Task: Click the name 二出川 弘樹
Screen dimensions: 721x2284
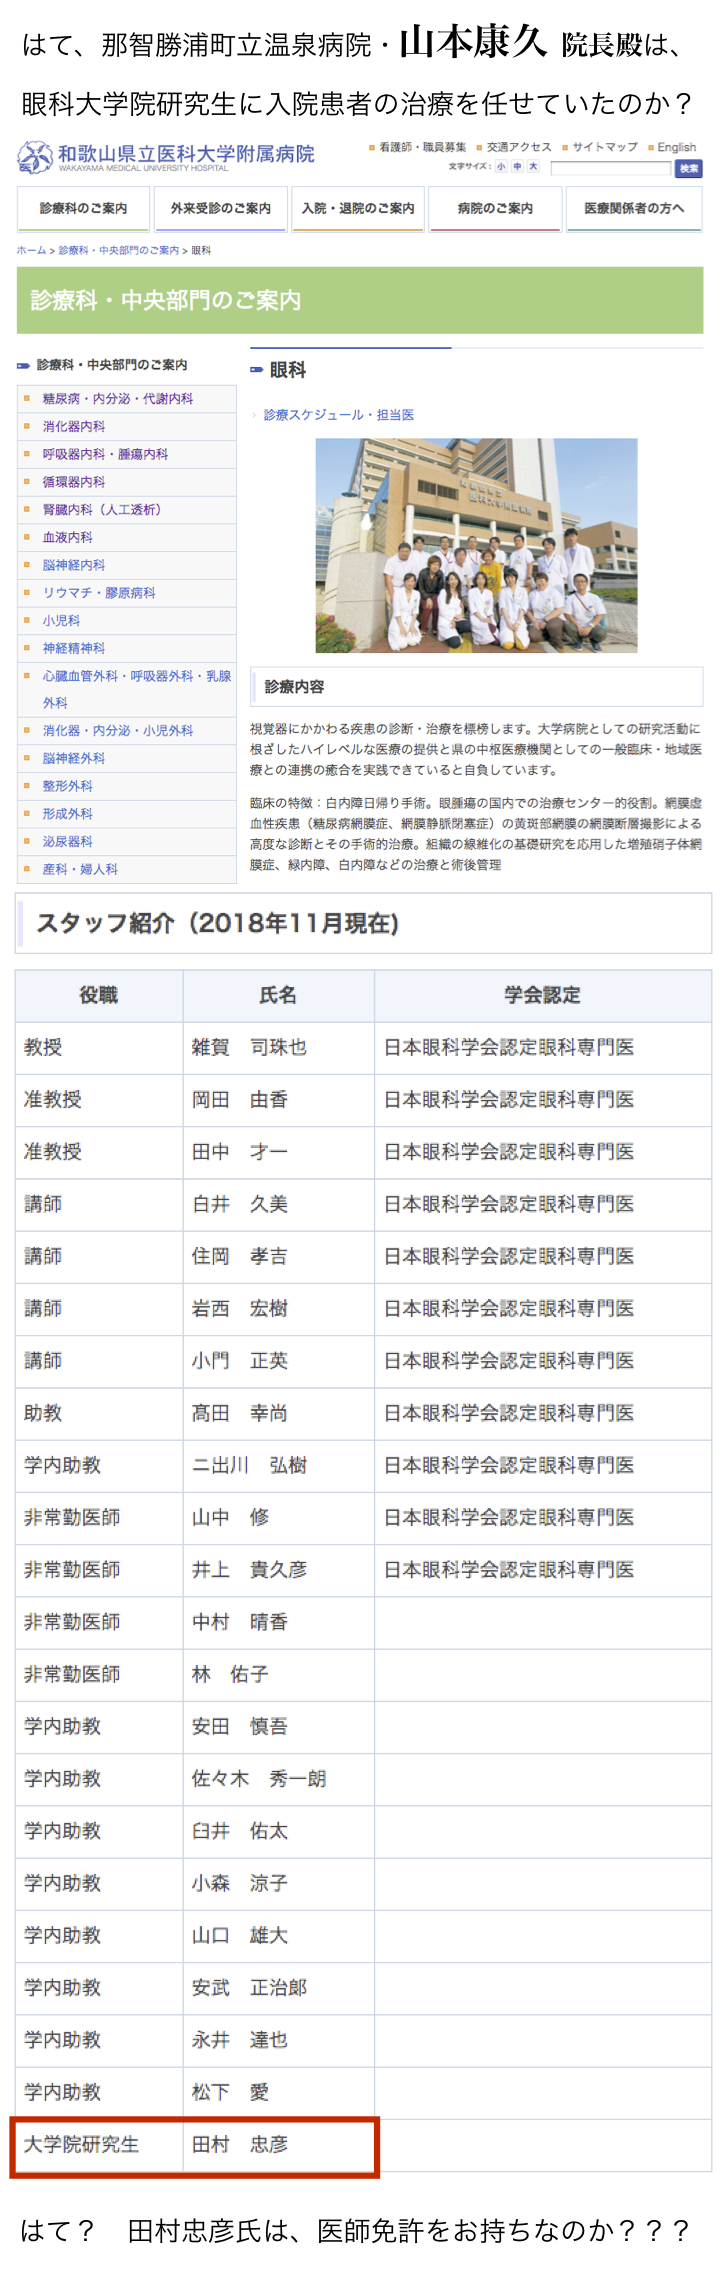Action: pos(249,1466)
